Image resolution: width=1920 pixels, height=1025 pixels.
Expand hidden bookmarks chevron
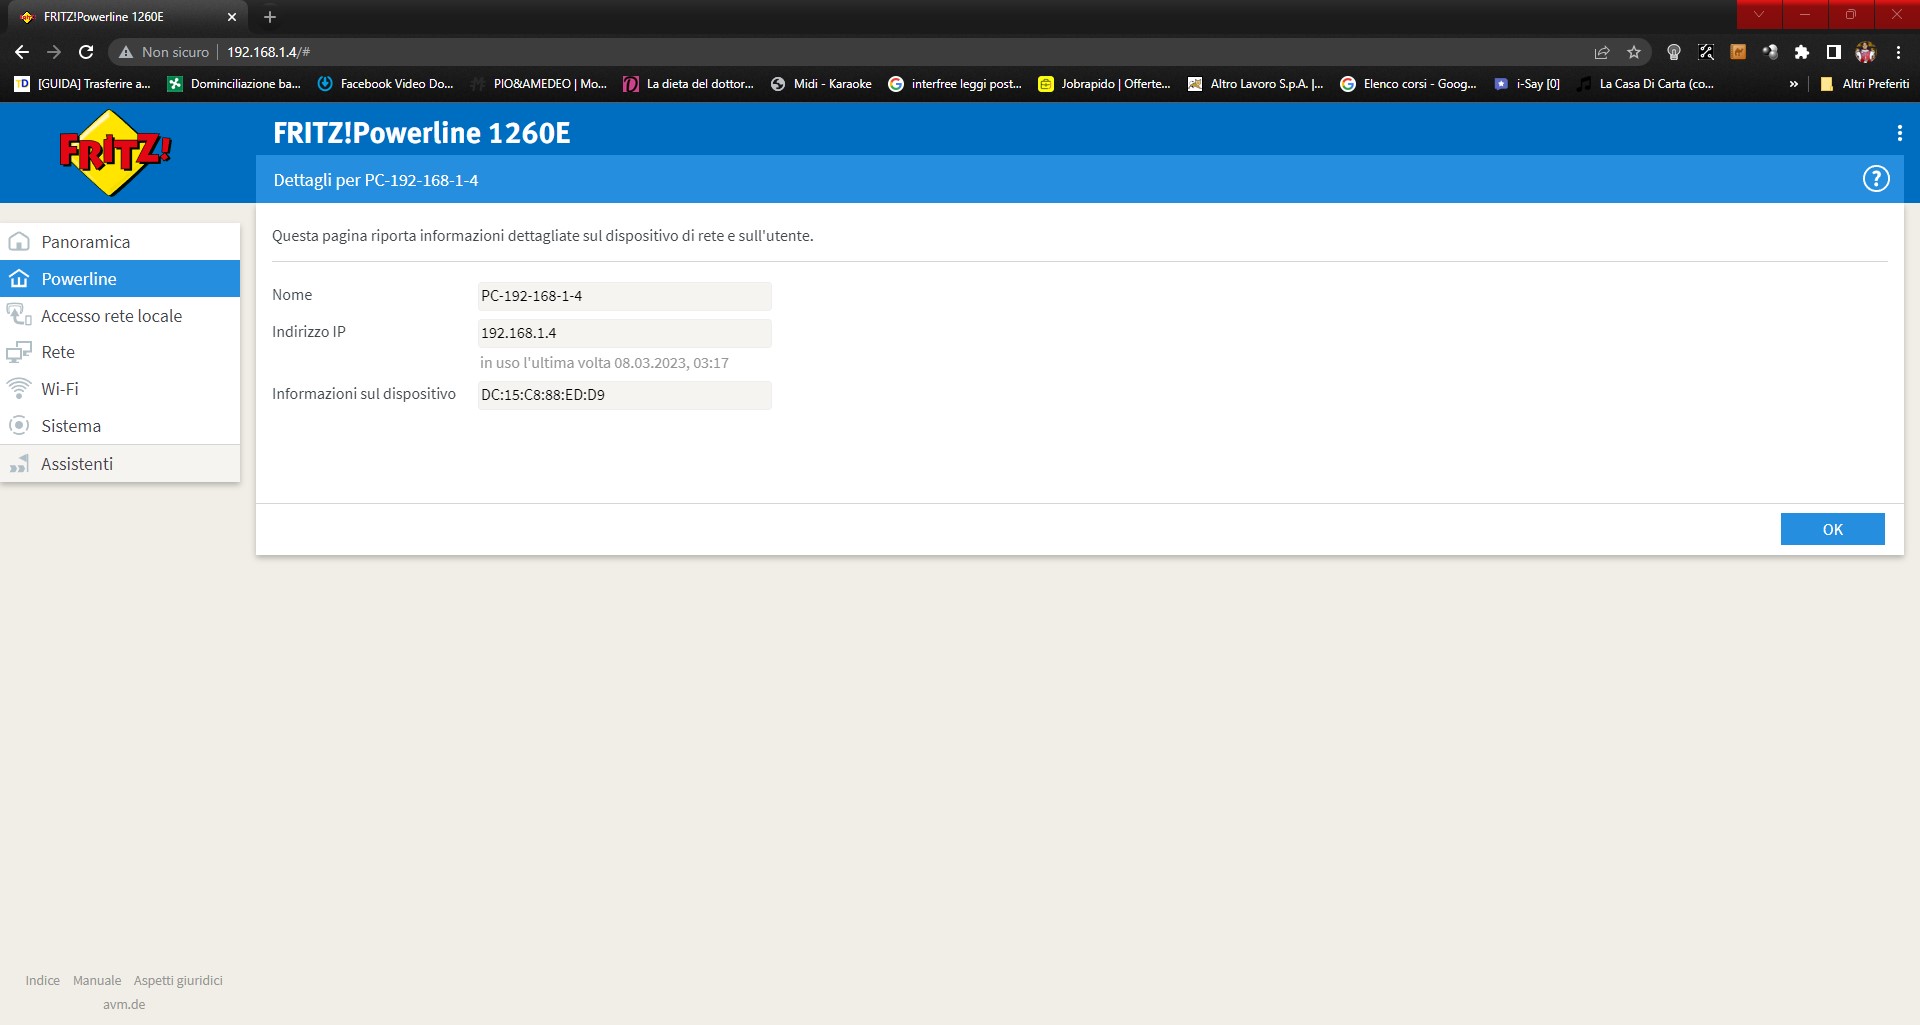point(1794,84)
